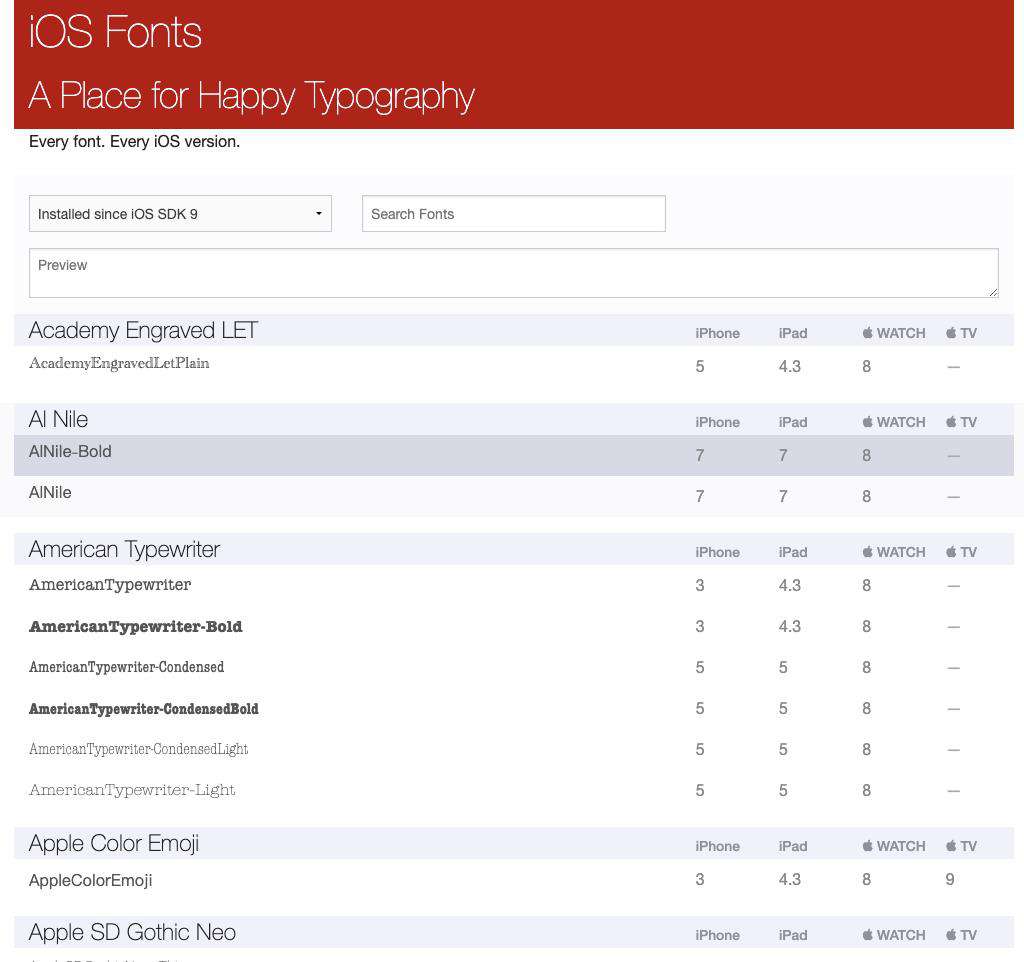
Task: Click iPad column label in Academy Engraved LET header
Action: [x=793, y=333]
